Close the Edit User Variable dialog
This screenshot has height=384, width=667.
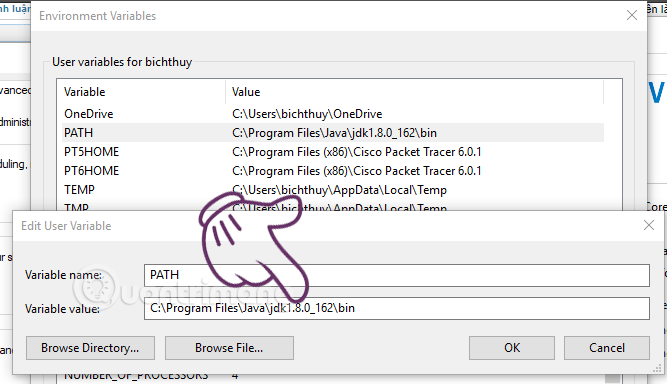pos(649,225)
